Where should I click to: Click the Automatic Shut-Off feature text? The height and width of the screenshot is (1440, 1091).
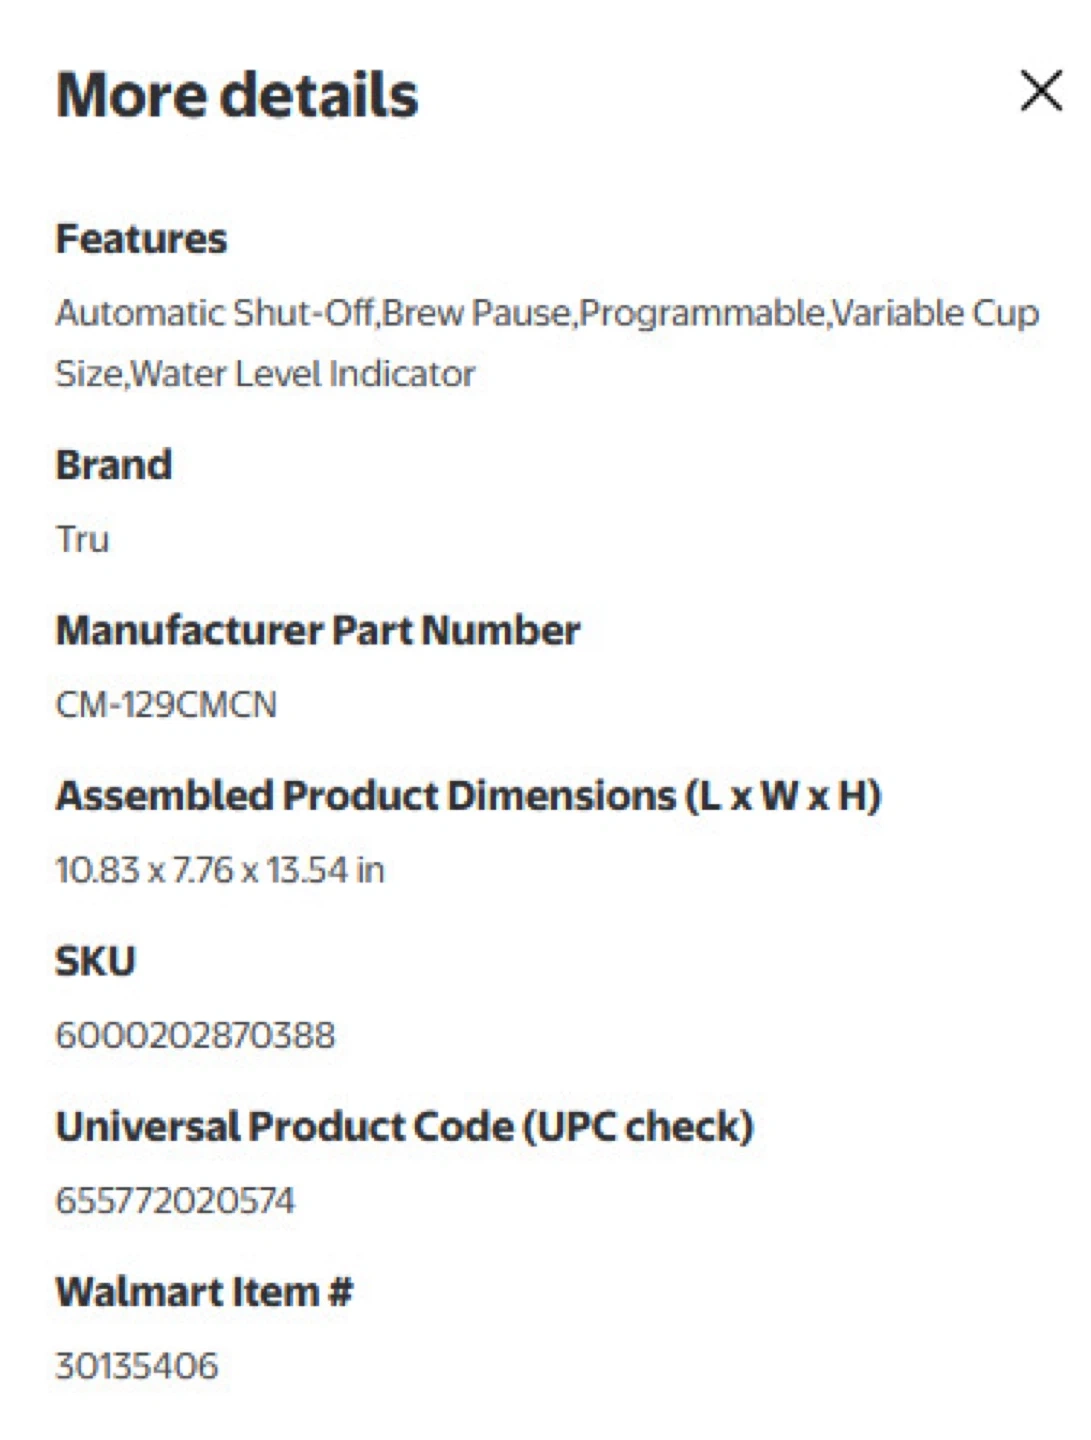coord(214,313)
